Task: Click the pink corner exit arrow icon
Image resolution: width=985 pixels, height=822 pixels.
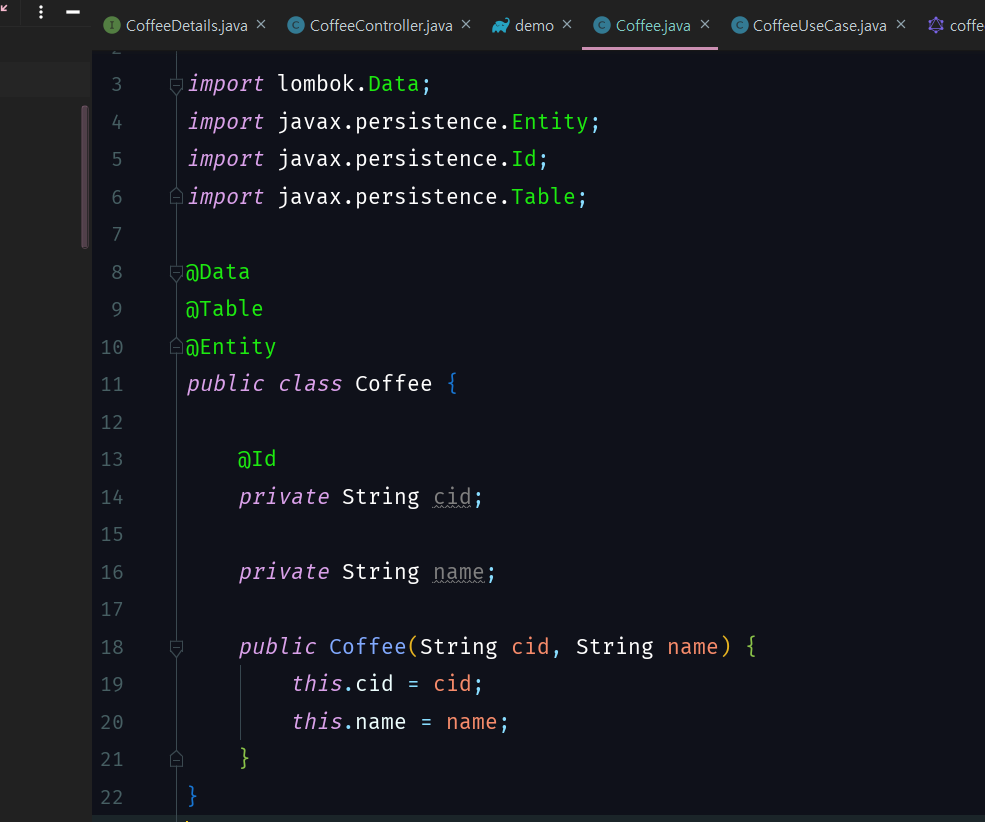Action: pyautogui.click(x=4, y=6)
